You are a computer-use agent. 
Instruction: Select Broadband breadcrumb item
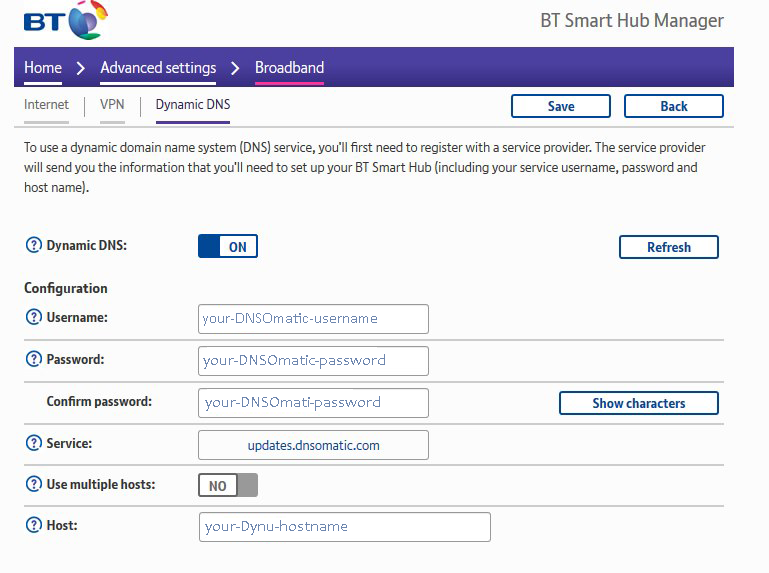pyautogui.click(x=289, y=68)
